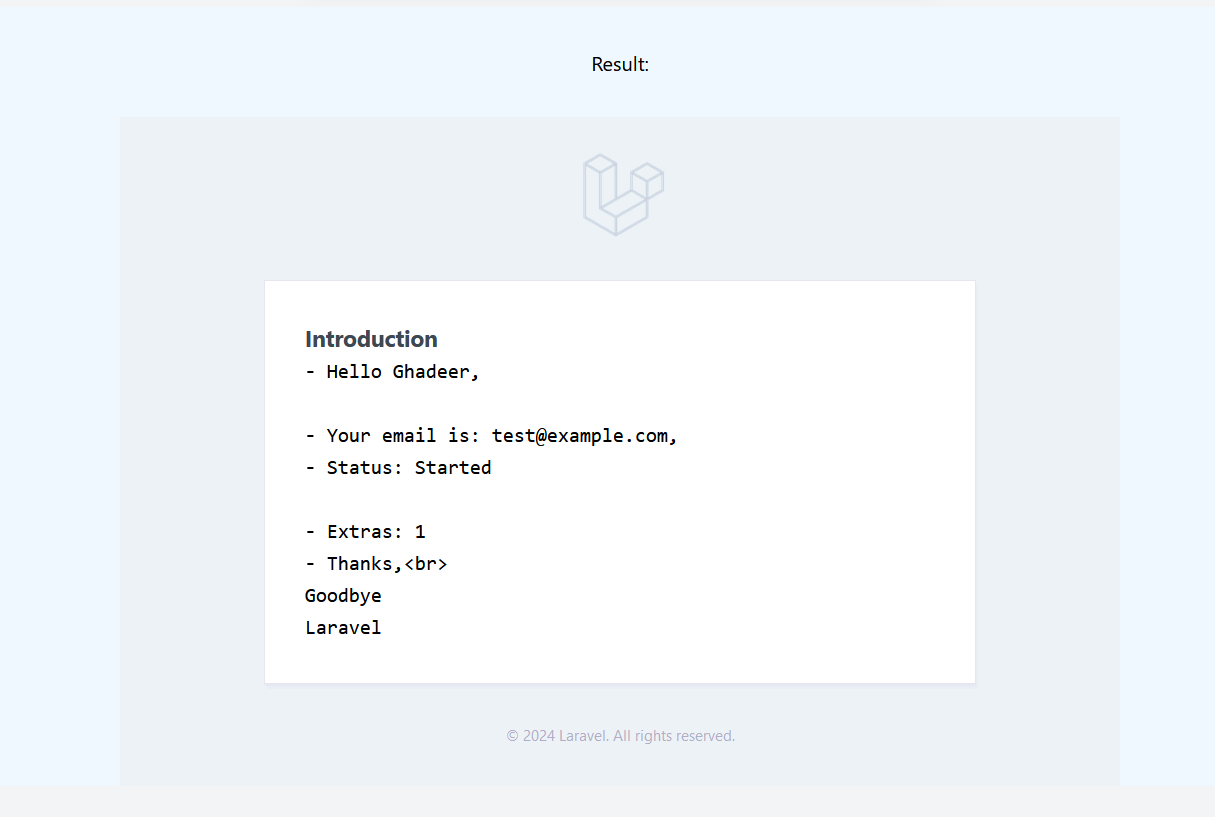
Task: Click the number "1" after Extras
Action: (x=420, y=532)
